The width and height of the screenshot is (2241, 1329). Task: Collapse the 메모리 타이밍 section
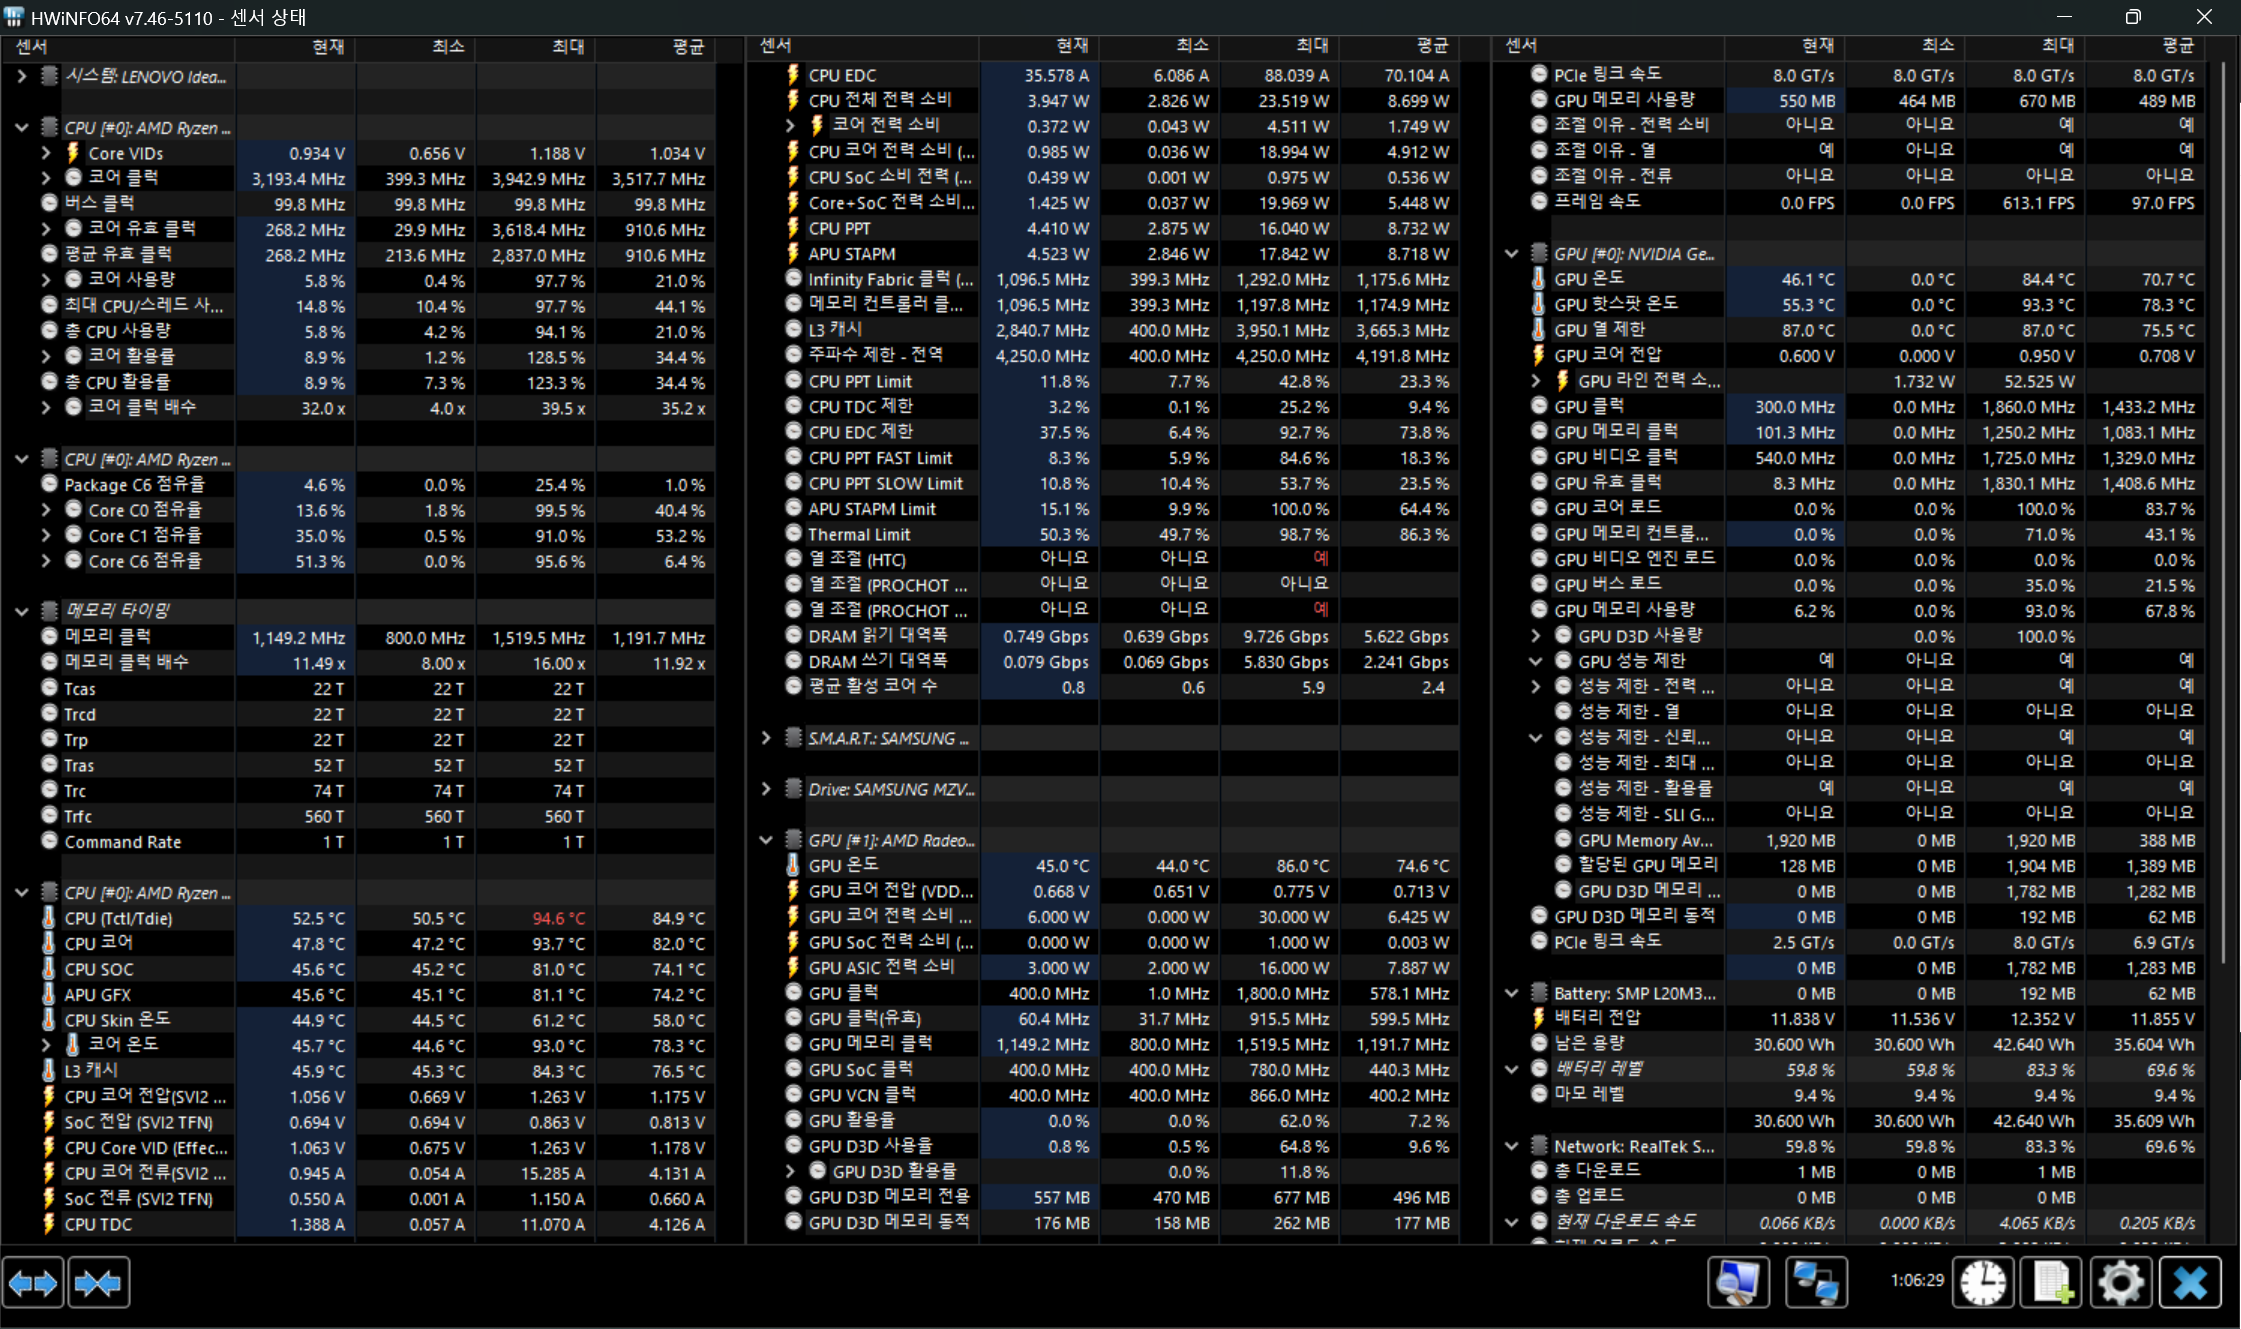(22, 610)
